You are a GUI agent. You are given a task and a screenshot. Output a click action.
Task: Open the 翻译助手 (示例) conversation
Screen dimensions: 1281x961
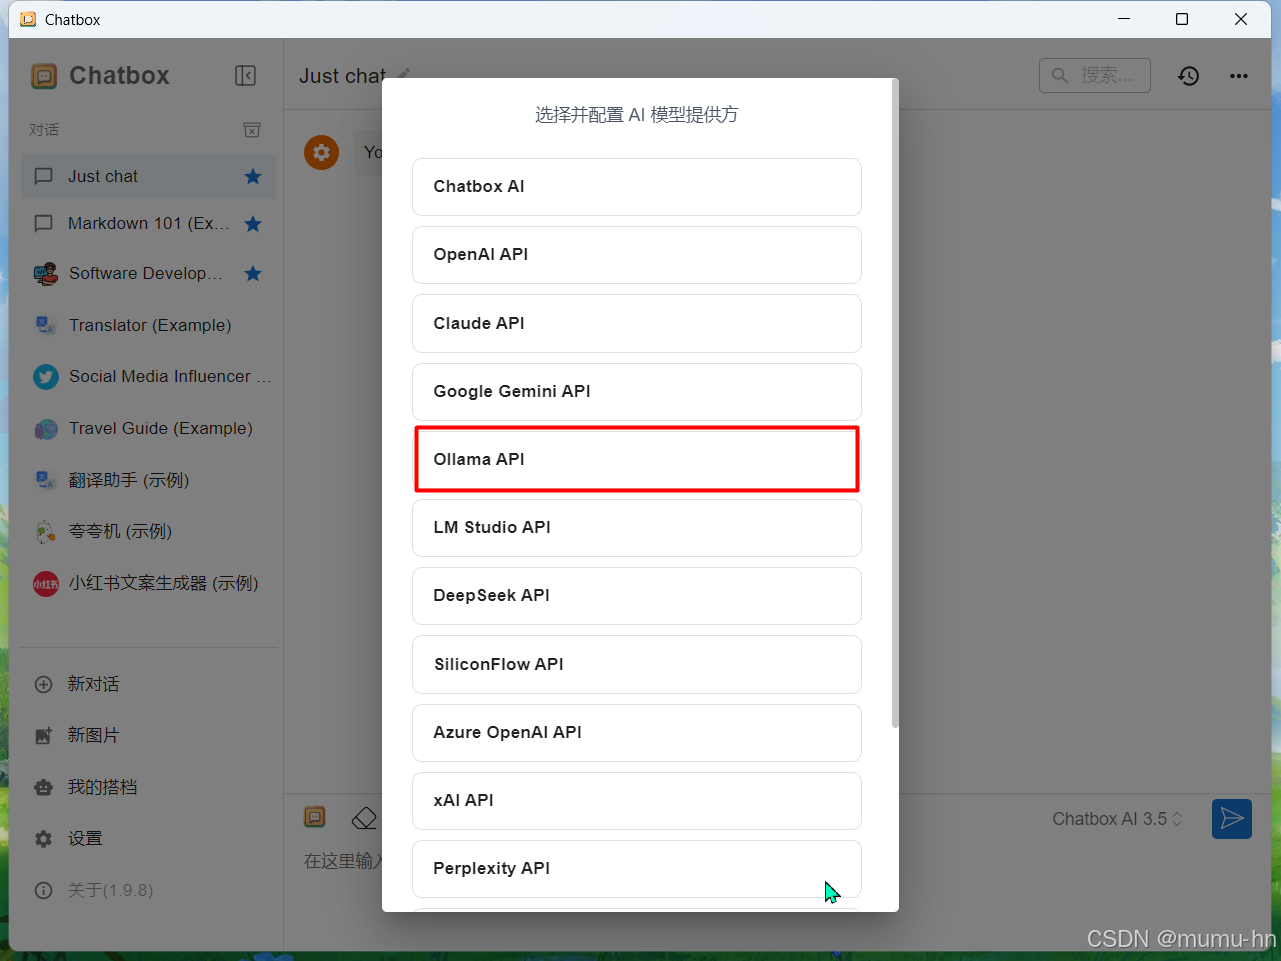pos(148,480)
